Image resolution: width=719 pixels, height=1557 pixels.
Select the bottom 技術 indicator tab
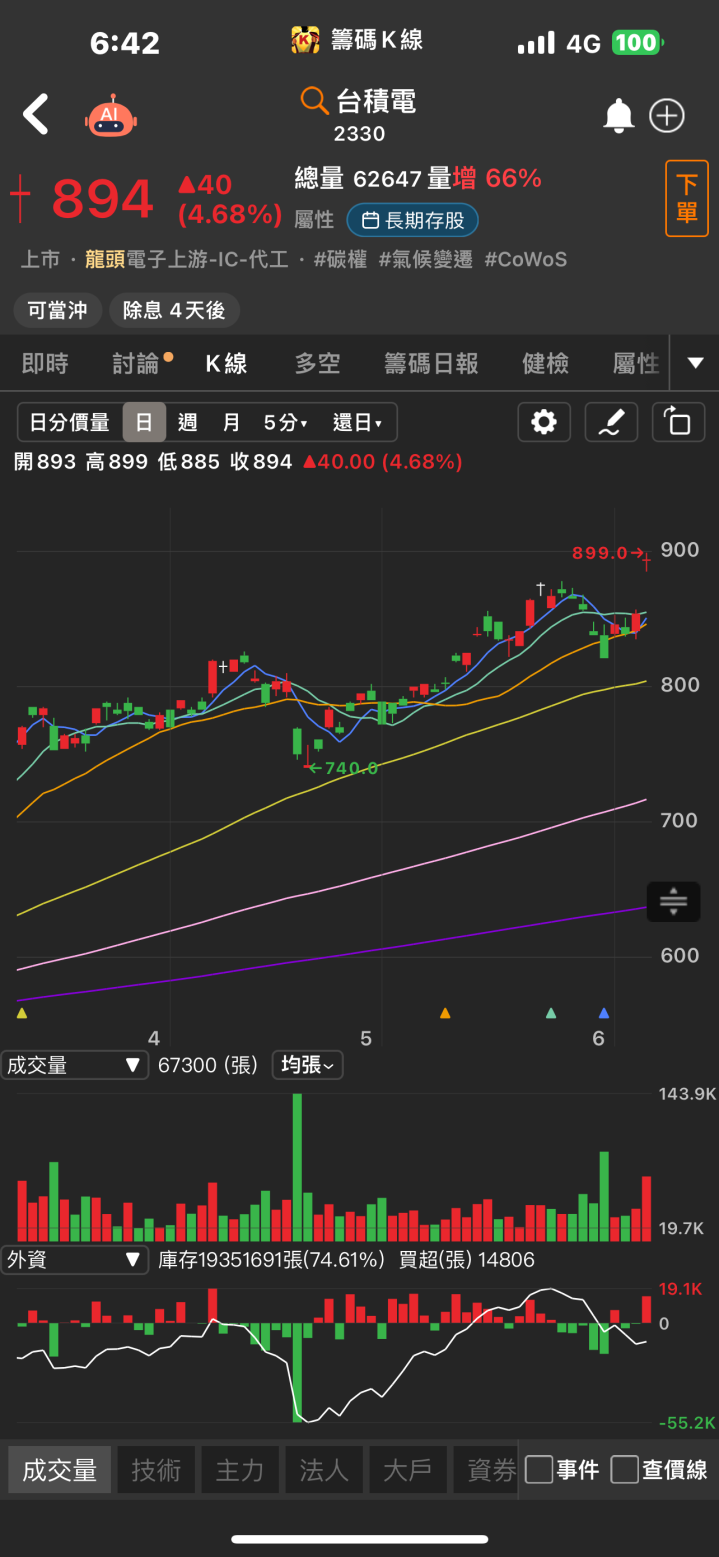point(156,1469)
